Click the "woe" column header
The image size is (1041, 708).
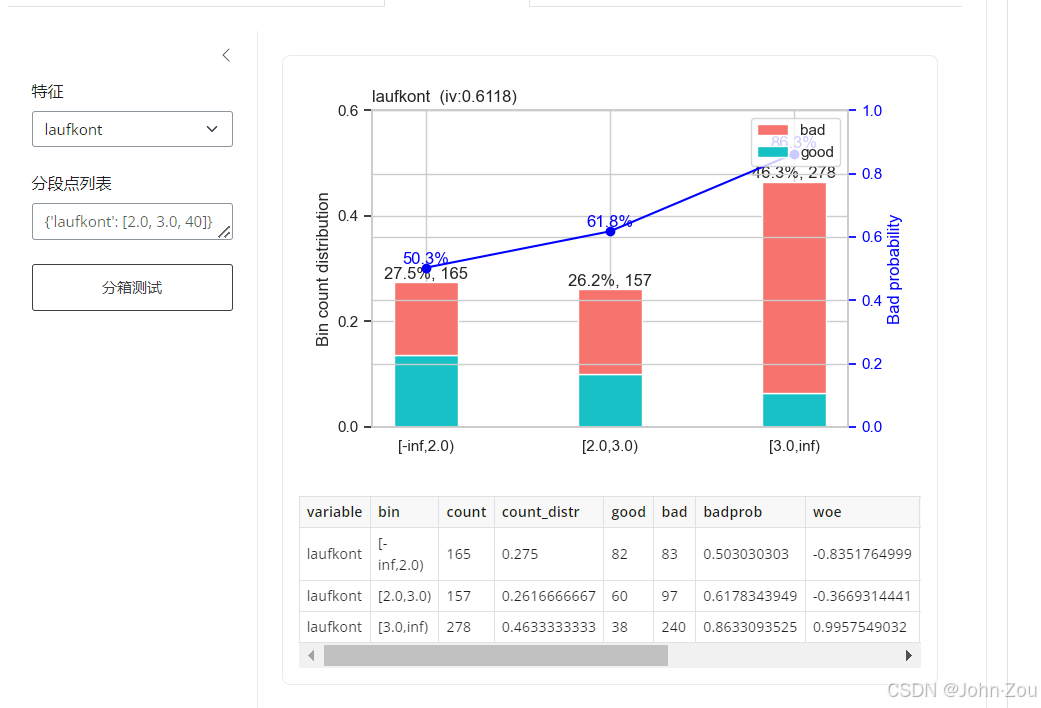click(827, 512)
